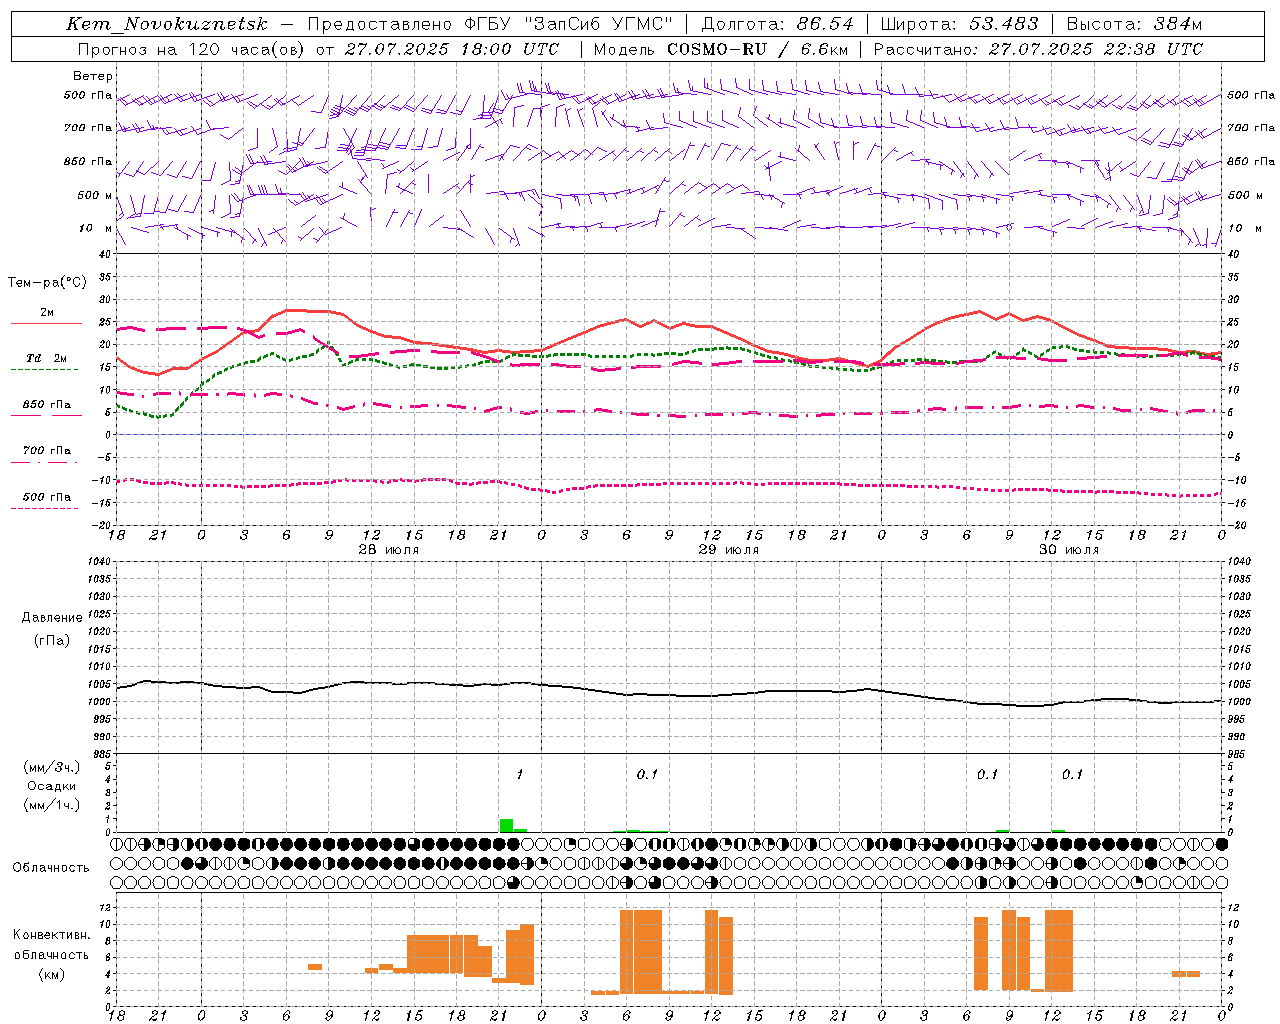Click the dashed line sample under Td 2м
The width and height of the screenshot is (1280, 1024).
(x=44, y=369)
